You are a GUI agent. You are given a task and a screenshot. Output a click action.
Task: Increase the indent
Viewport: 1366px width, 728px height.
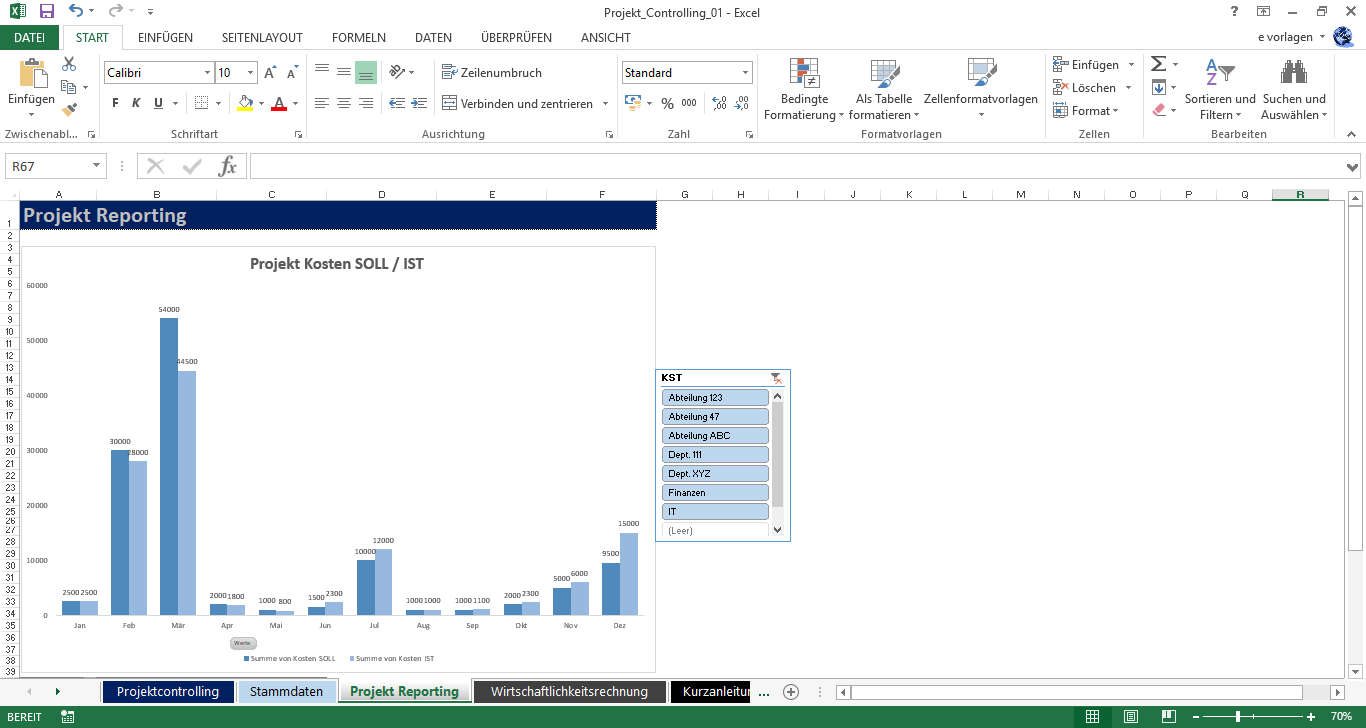tap(418, 103)
